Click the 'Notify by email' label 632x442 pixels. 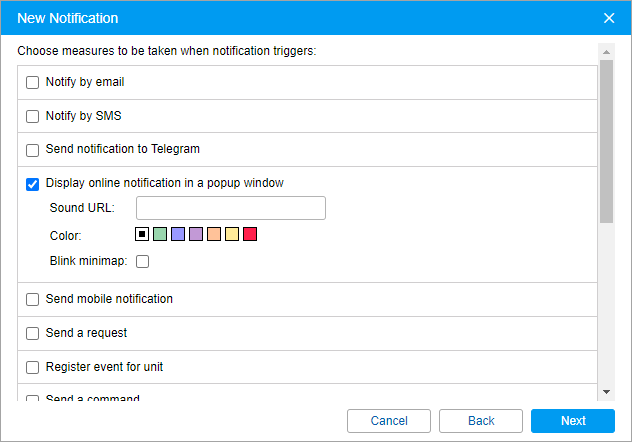(x=85, y=82)
